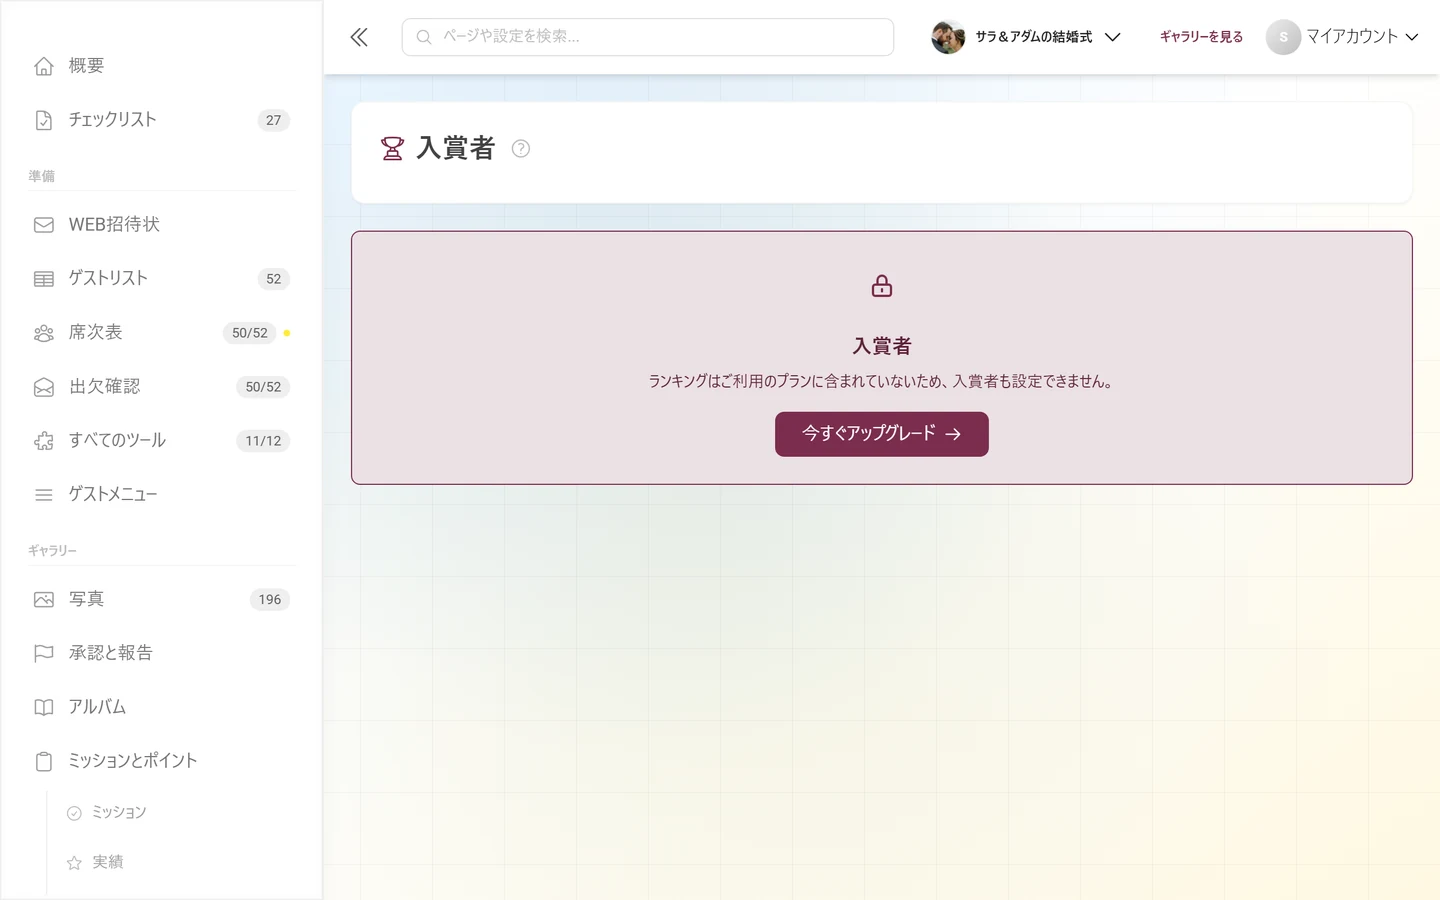This screenshot has height=900, width=1440.
Task: Click the home icon beside 概要
Action: point(44,66)
